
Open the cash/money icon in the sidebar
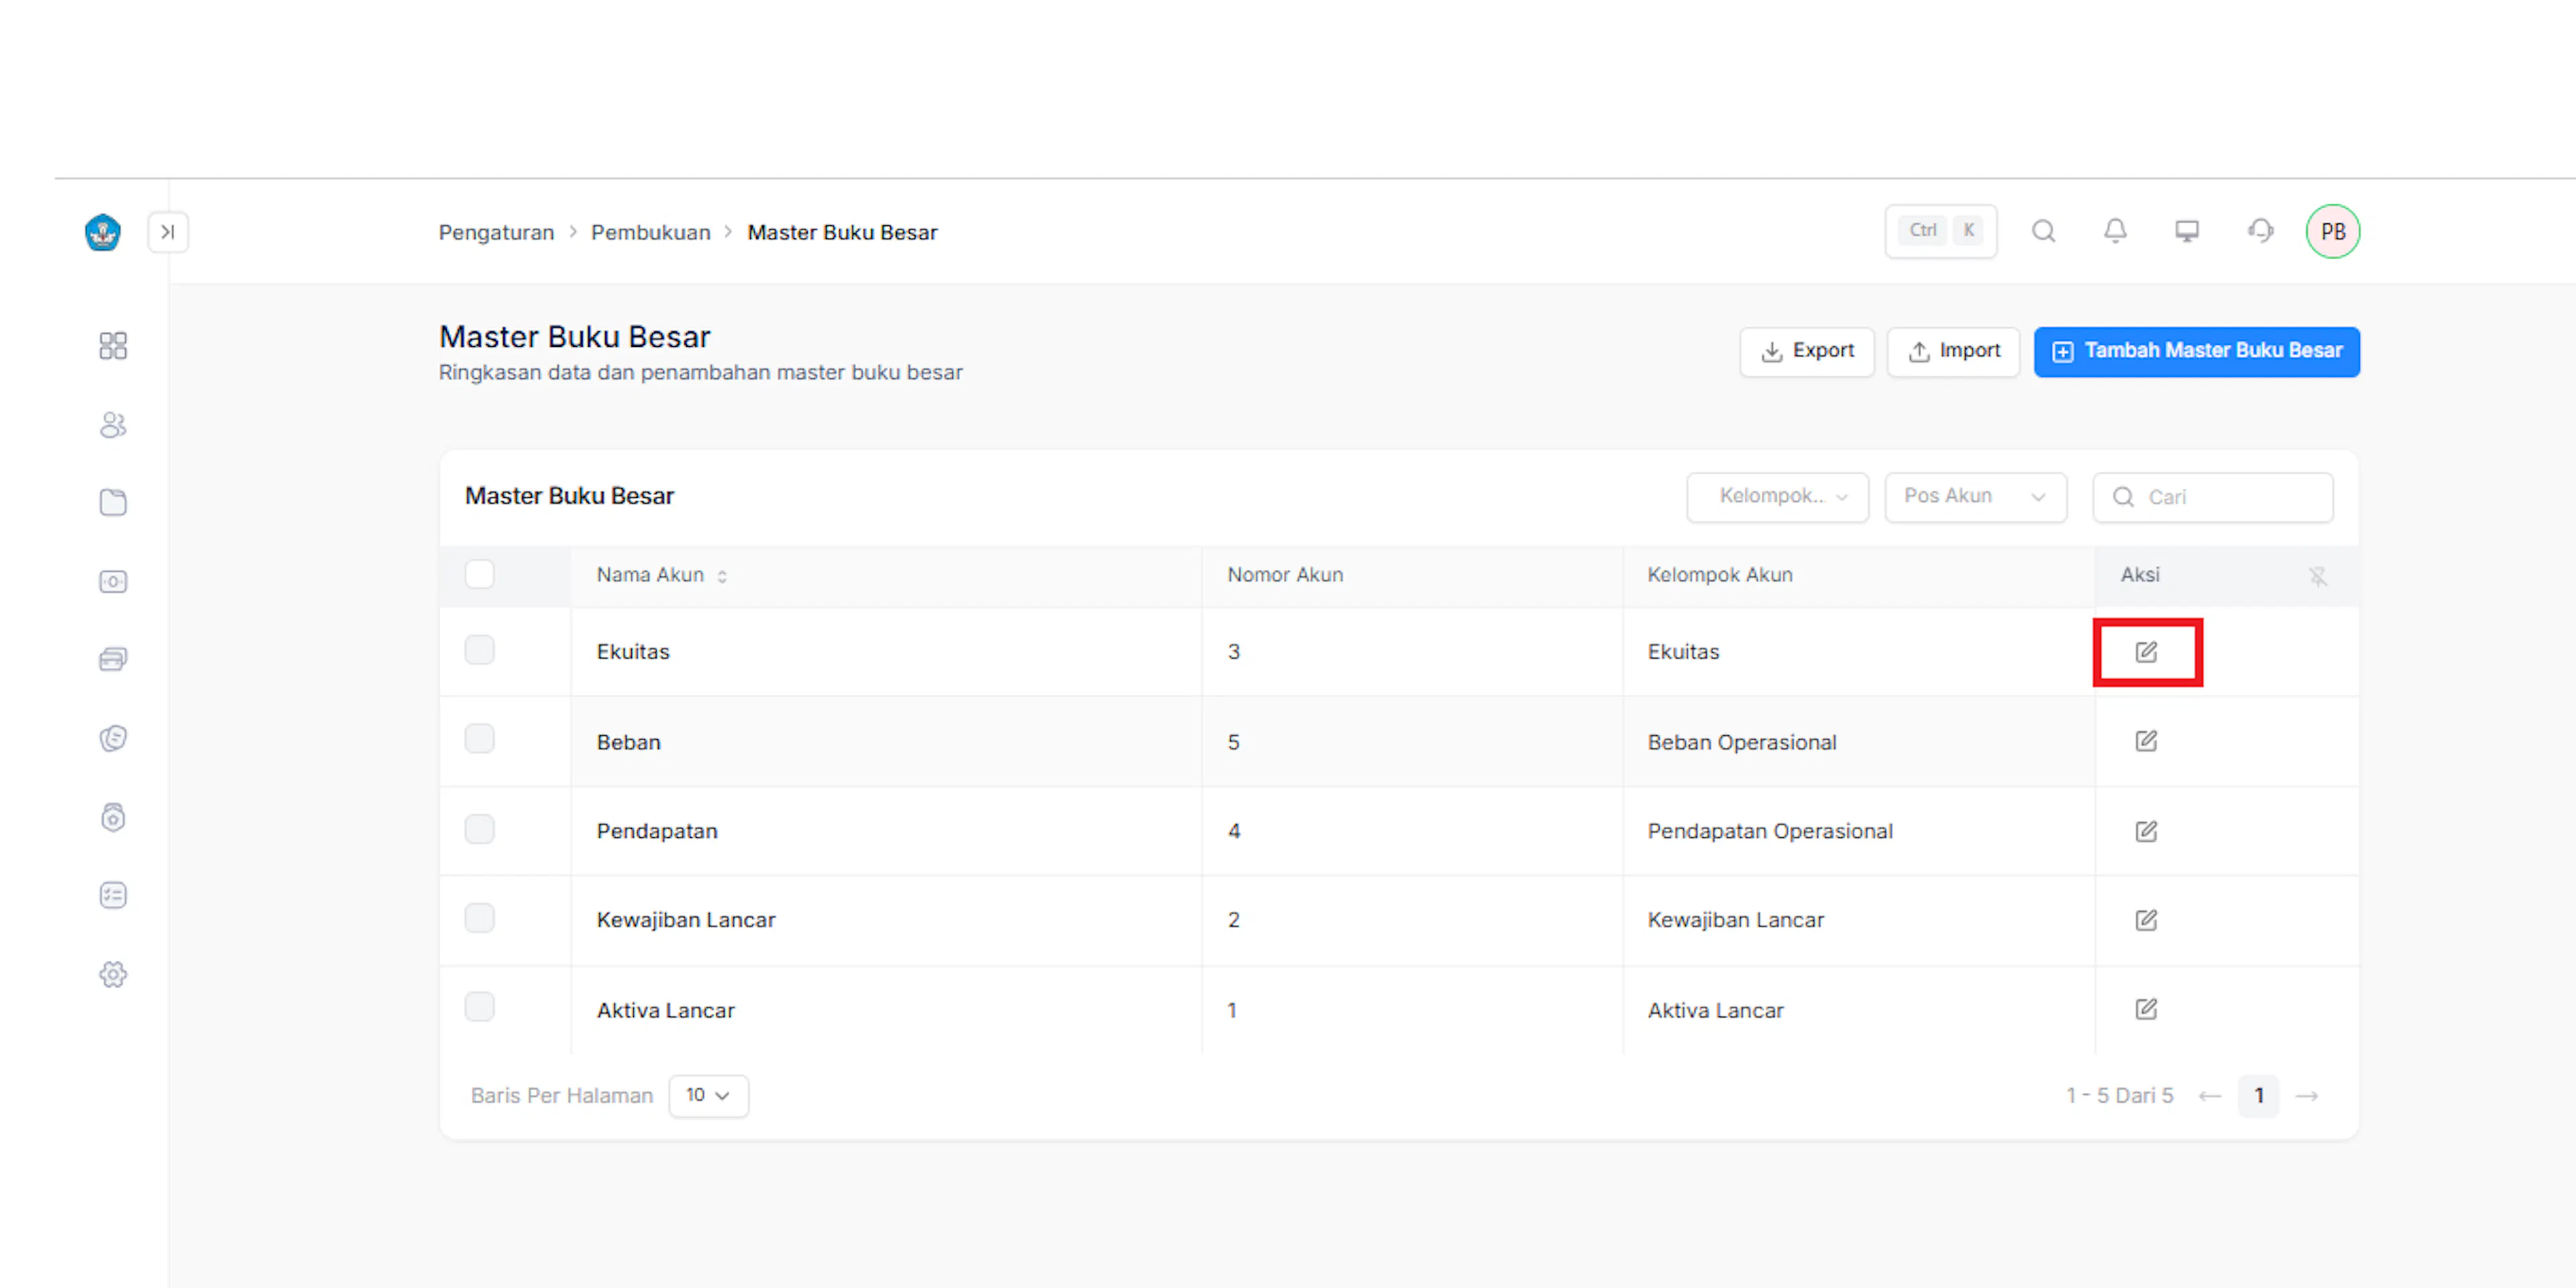pyautogui.click(x=113, y=581)
